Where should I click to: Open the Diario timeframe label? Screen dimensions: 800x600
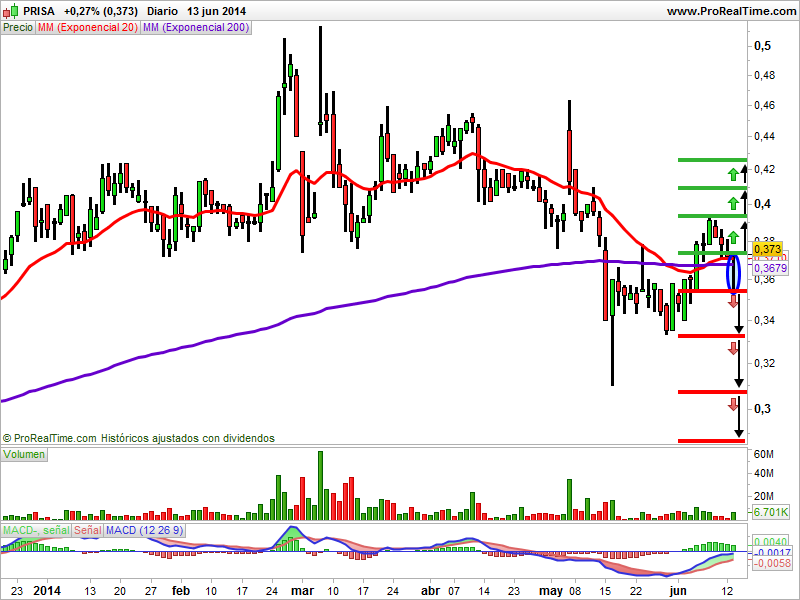coord(162,11)
